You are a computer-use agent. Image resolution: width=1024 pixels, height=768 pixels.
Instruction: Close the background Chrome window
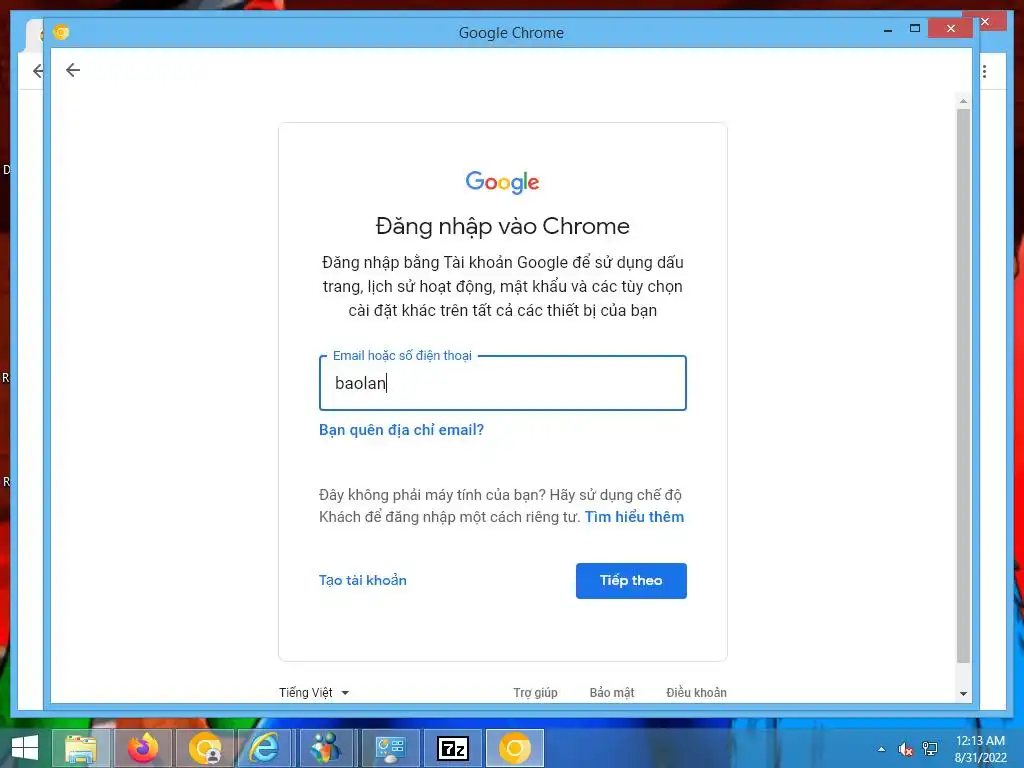click(x=985, y=22)
